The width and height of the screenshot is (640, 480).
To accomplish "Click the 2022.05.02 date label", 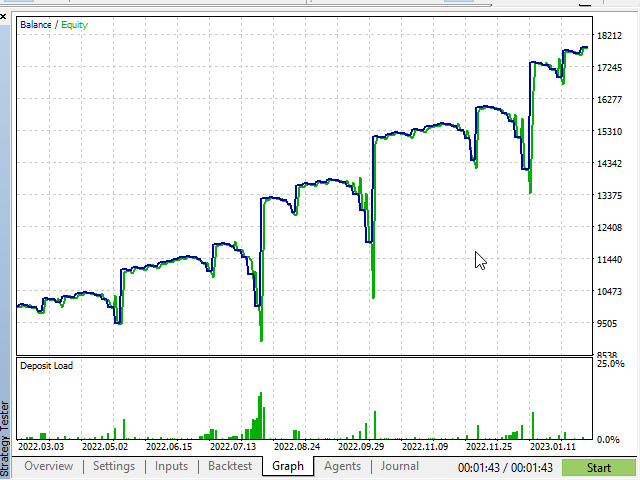I will pos(105,447).
